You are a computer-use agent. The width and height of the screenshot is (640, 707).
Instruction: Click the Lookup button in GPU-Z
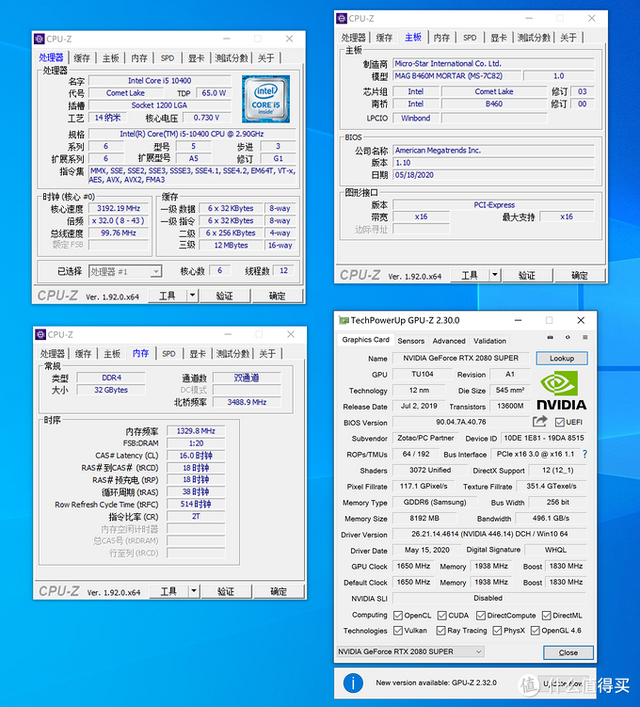click(562, 358)
